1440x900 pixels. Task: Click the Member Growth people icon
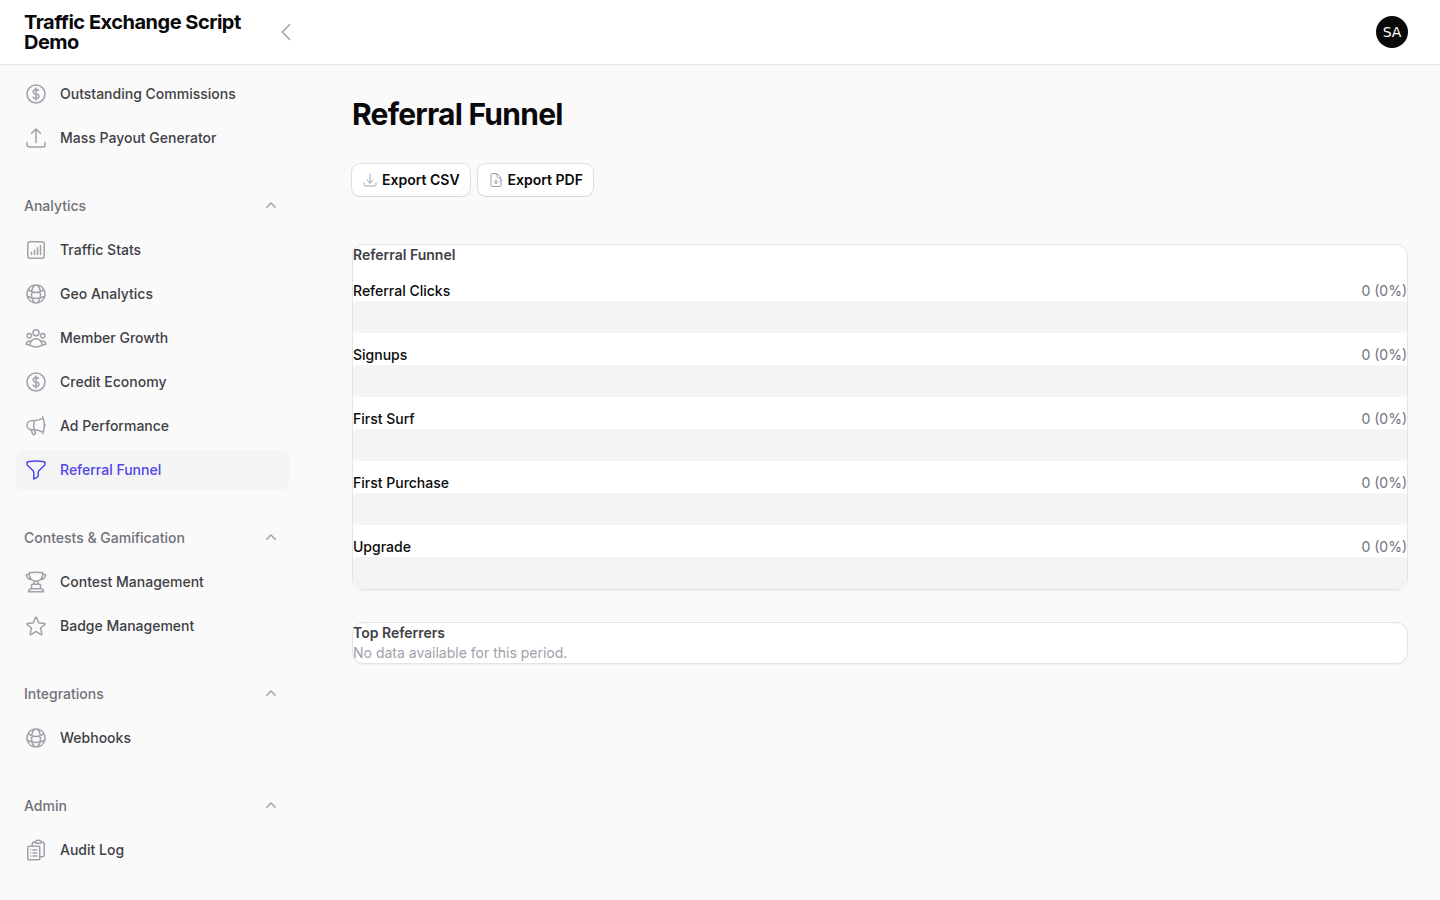tap(36, 337)
